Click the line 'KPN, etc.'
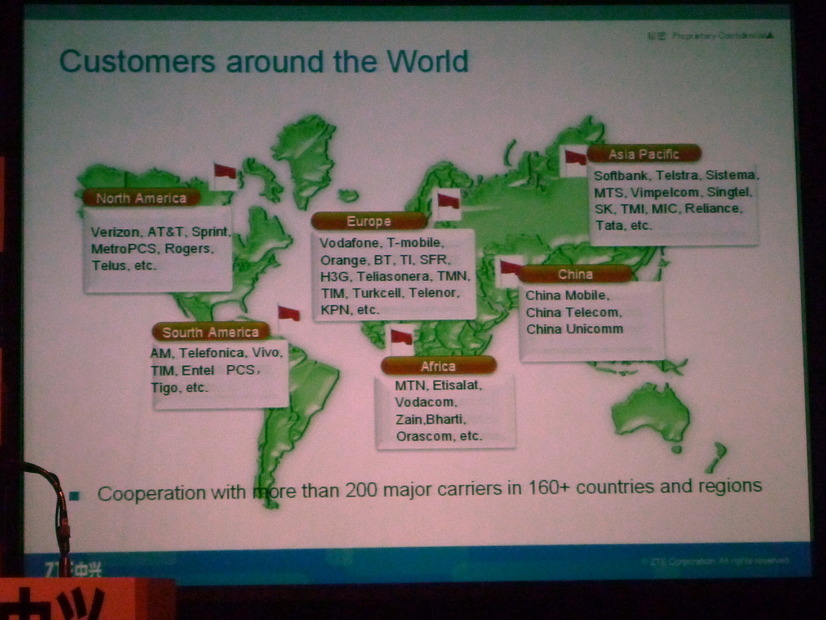This screenshot has width=826, height=620. [350, 310]
